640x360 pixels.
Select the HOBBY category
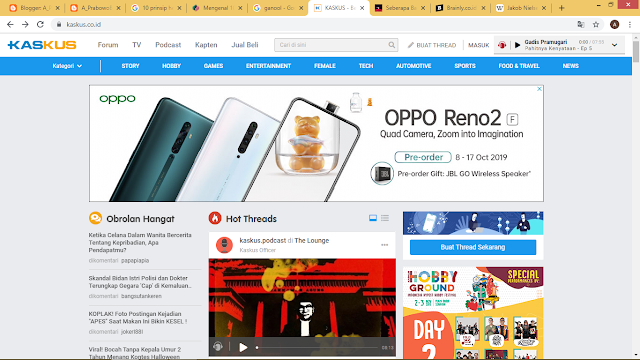171,66
